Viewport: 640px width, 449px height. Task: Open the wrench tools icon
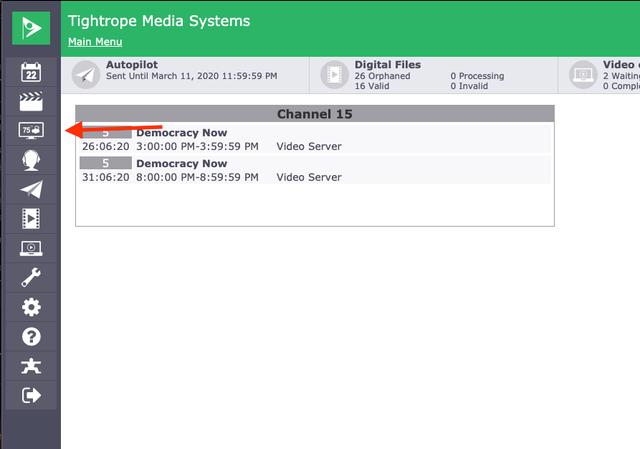click(31, 278)
